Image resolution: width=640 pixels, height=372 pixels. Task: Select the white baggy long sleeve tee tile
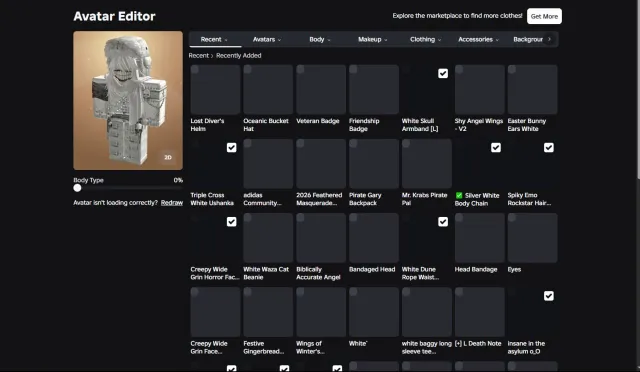[427, 312]
